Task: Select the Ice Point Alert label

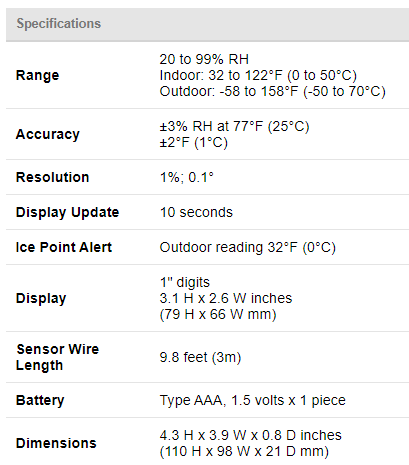Action: [64, 247]
